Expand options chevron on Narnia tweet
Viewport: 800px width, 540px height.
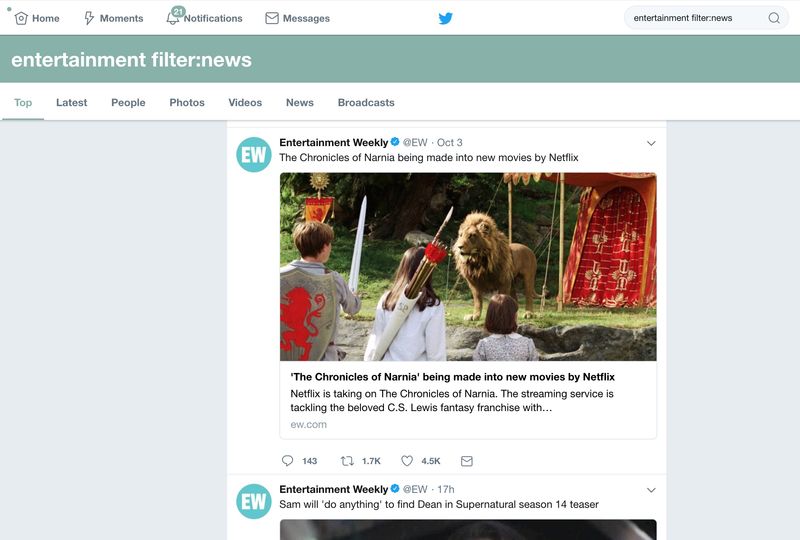(x=651, y=143)
